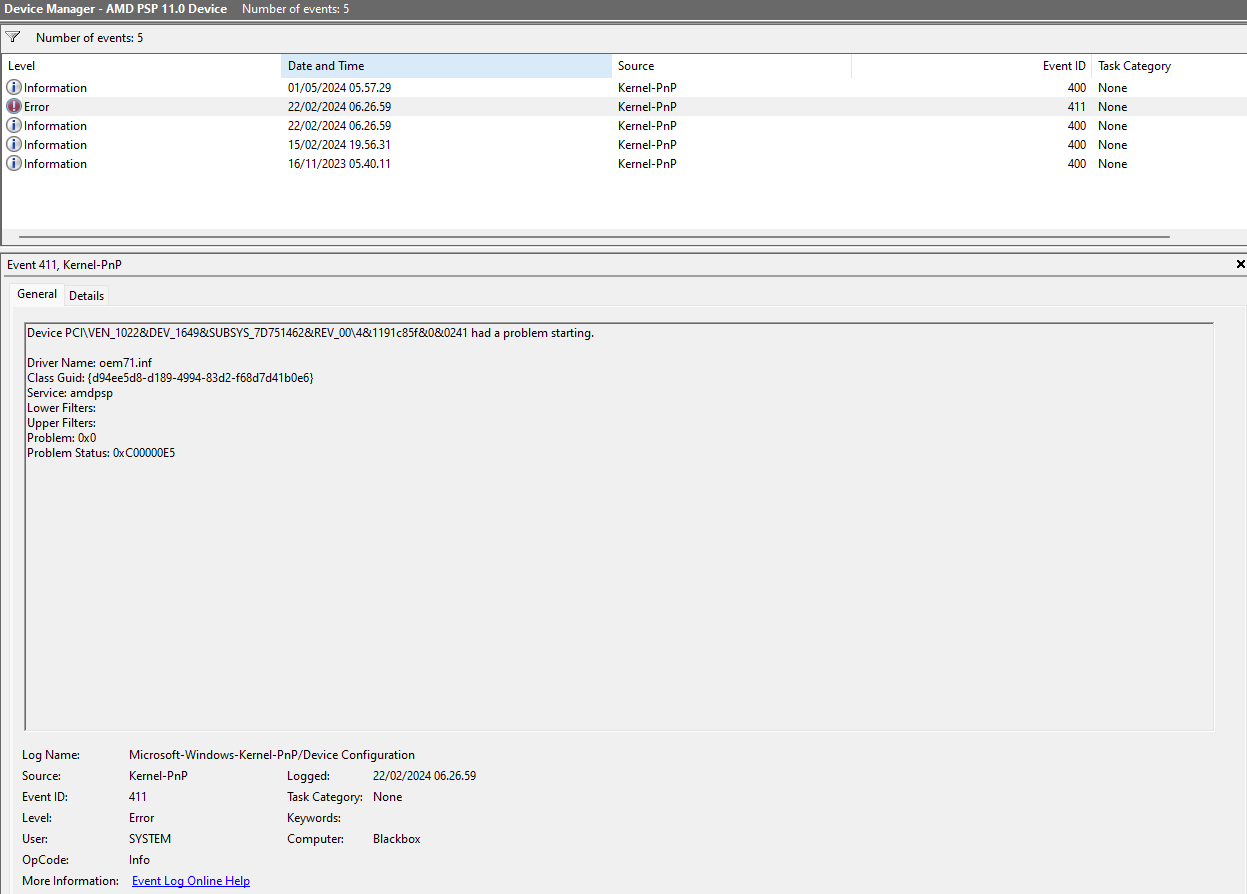Click the info icon in the 22/02/2024 Information row
This screenshot has width=1247, height=894.
[x=14, y=126]
